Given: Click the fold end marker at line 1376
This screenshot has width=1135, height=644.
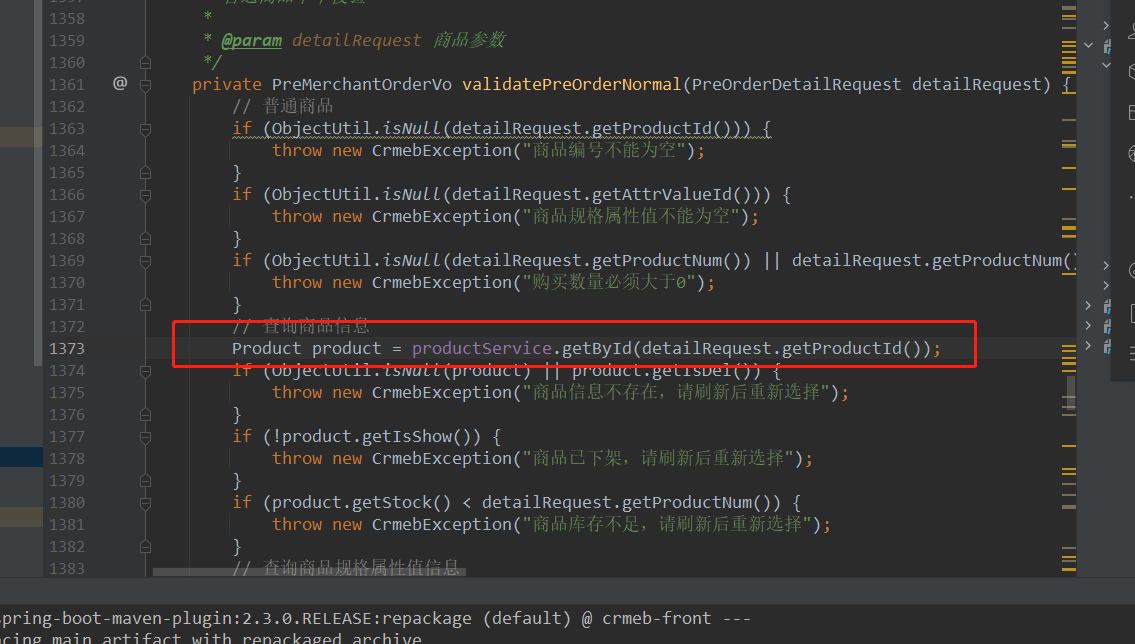Looking at the screenshot, I should 145,415.
